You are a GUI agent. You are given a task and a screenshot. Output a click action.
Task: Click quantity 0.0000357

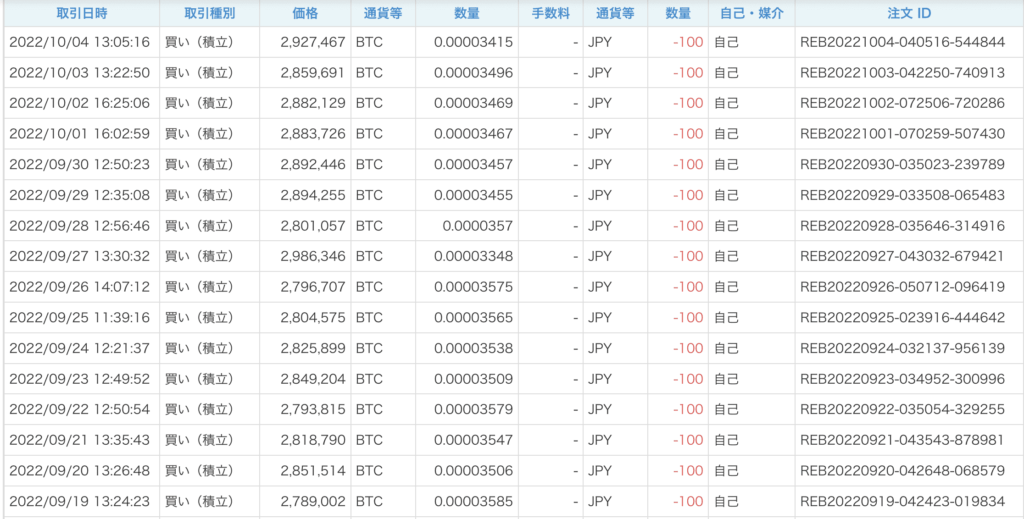[477, 226]
